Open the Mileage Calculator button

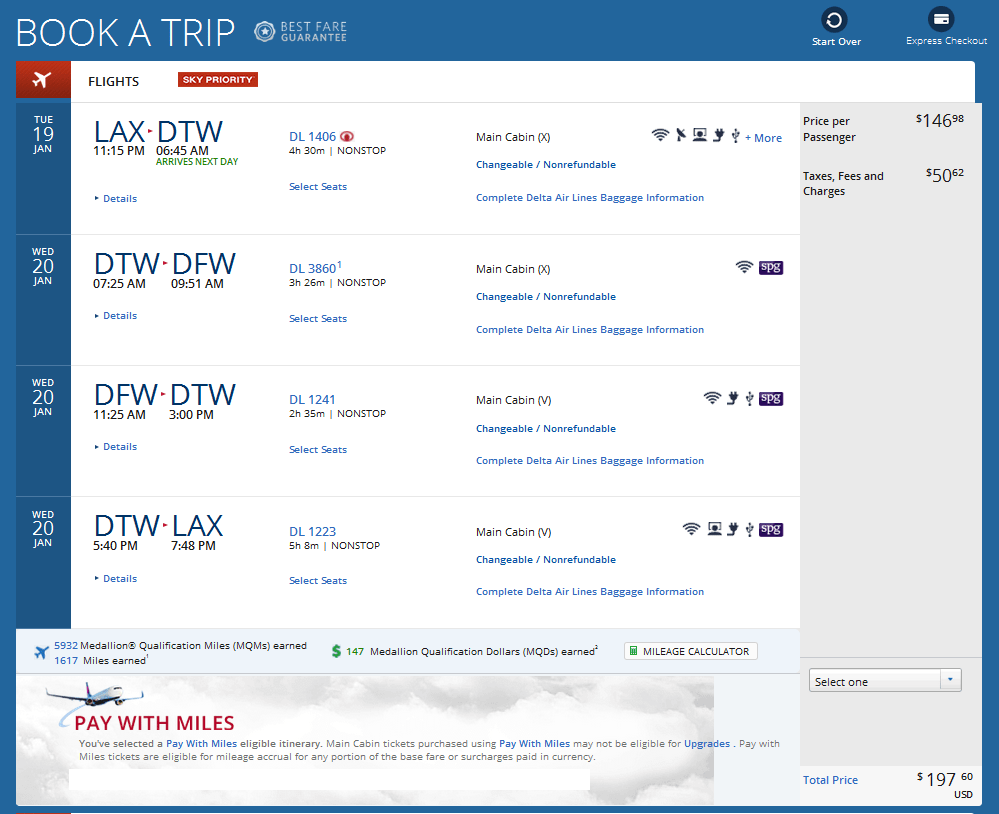tap(691, 651)
